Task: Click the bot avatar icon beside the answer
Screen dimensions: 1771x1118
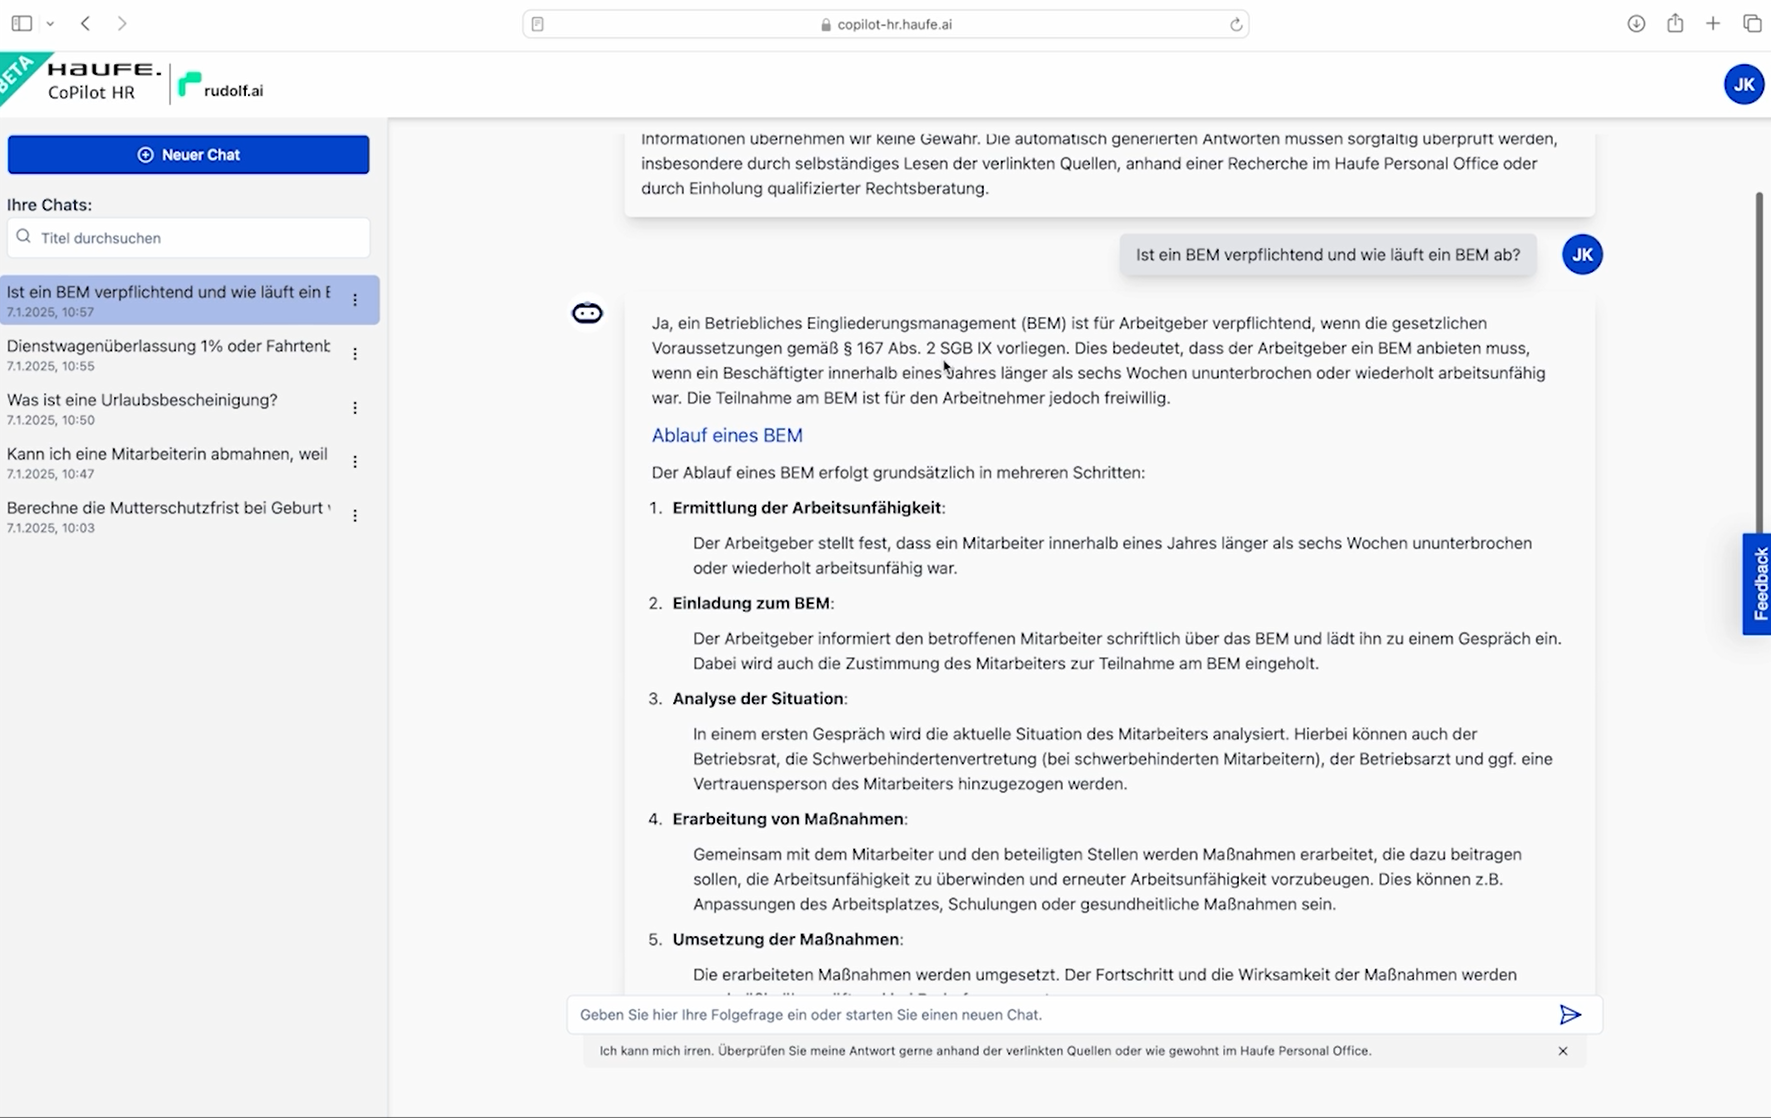Action: click(x=587, y=313)
